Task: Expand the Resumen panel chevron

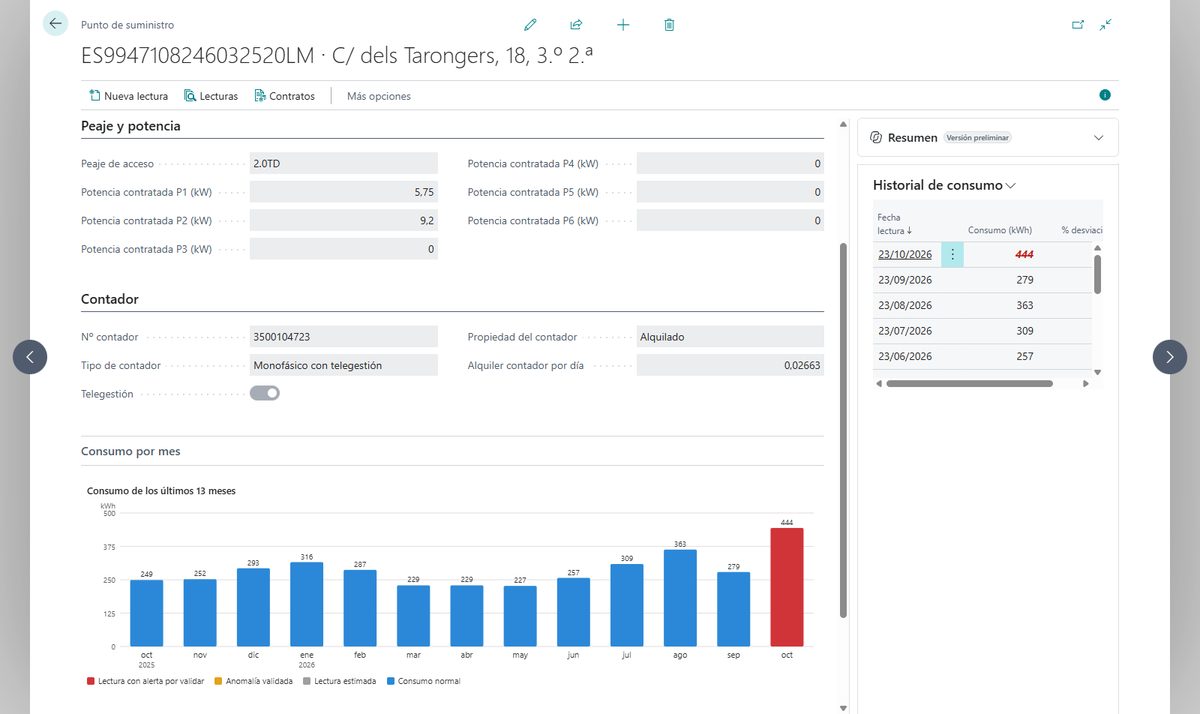Action: coord(1099,137)
